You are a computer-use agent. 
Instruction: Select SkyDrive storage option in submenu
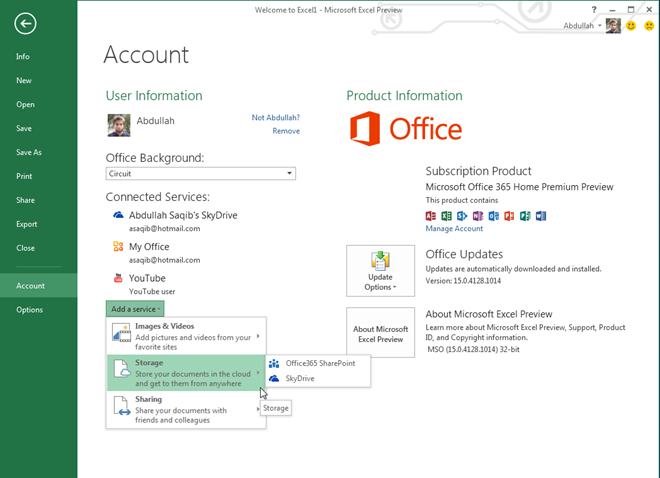point(318,378)
